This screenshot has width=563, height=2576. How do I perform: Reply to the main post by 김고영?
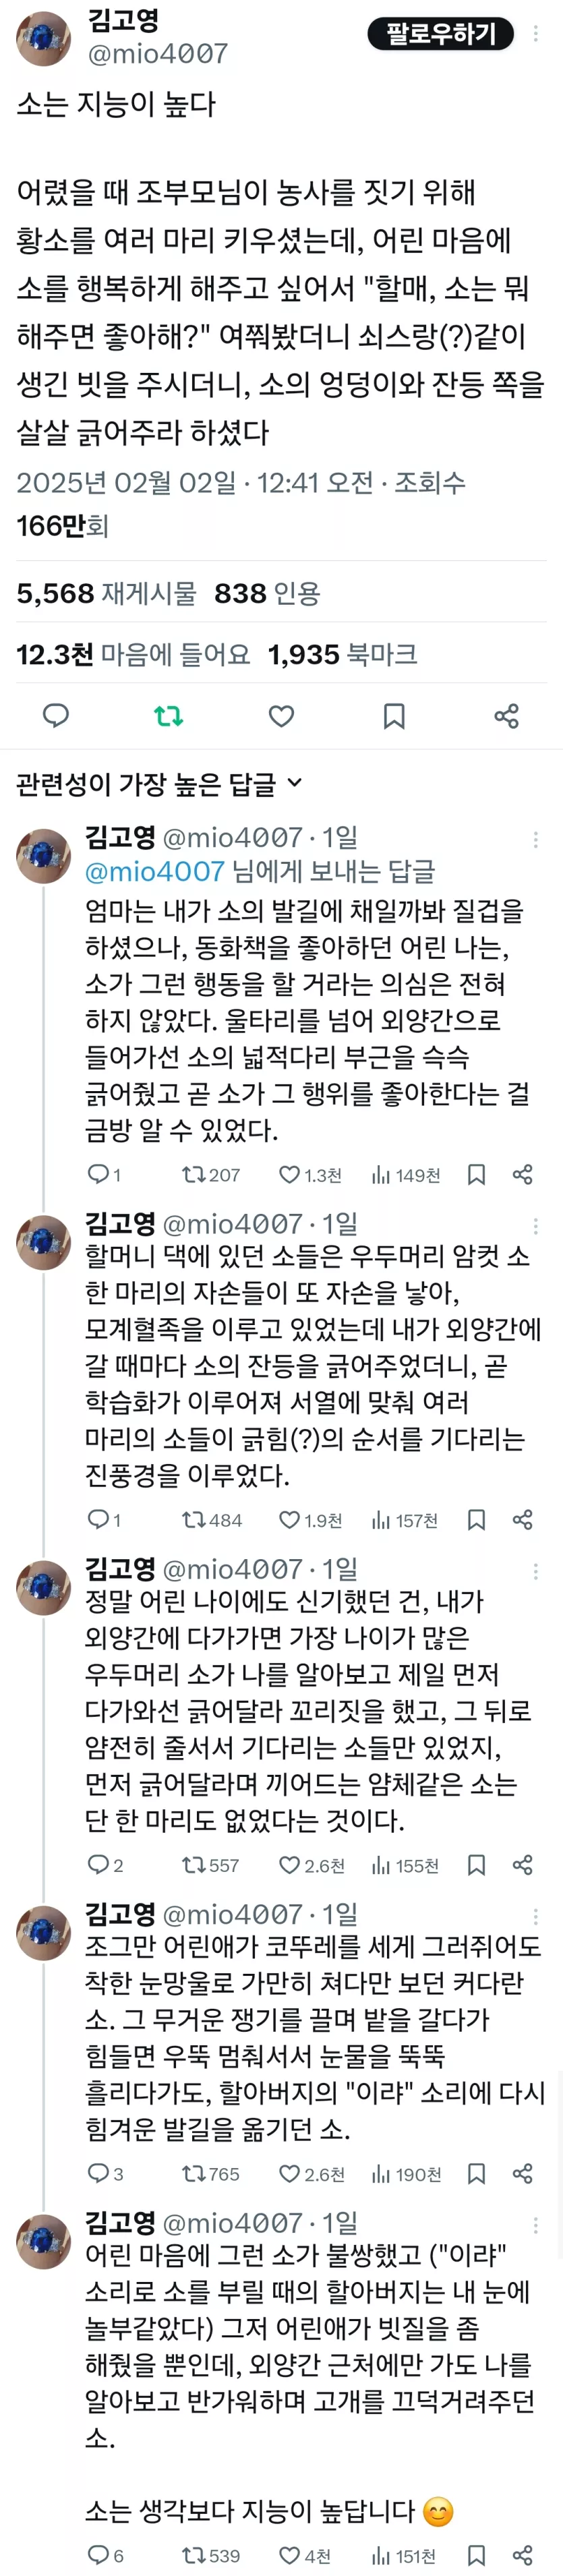[x=56, y=715]
